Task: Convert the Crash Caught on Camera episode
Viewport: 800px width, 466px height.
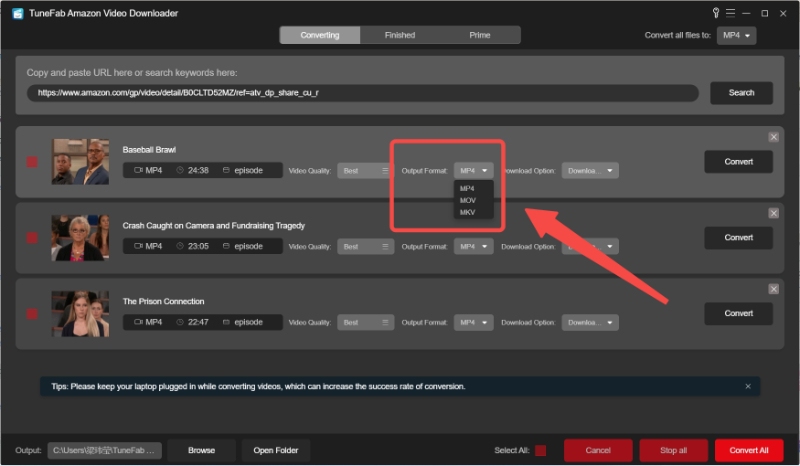Action: pos(738,238)
